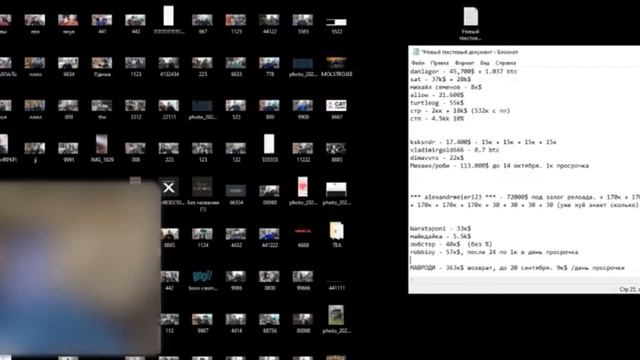
Task: Select the thumbnail labeled 9991
Action: (68, 152)
